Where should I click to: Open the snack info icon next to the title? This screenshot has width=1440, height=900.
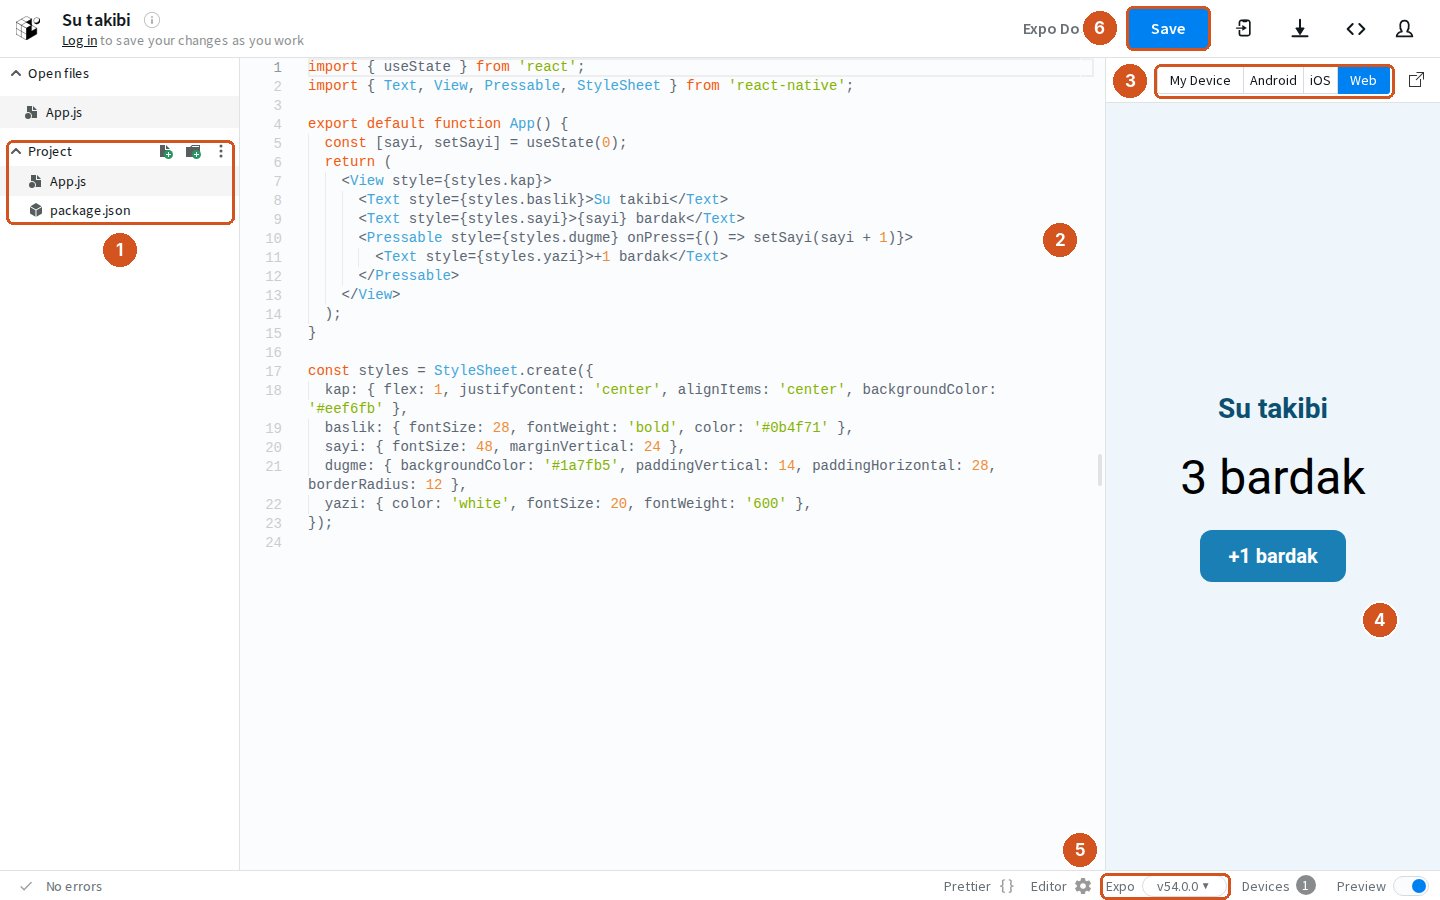pyautogui.click(x=152, y=20)
